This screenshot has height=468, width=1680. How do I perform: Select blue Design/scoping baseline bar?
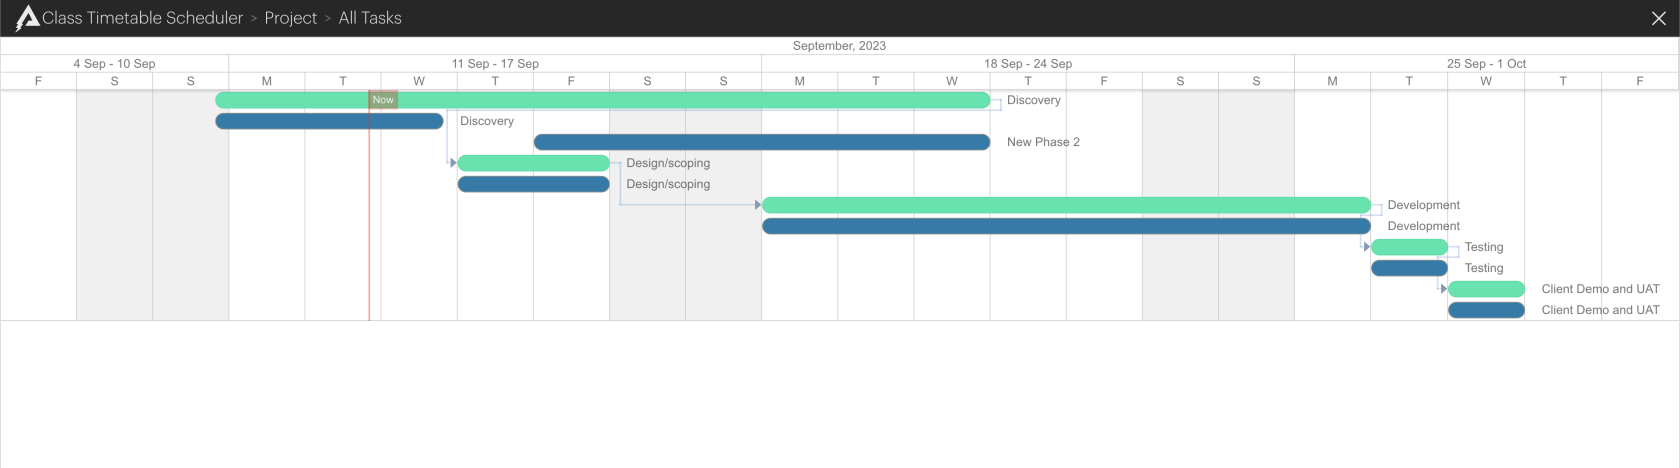click(x=534, y=184)
